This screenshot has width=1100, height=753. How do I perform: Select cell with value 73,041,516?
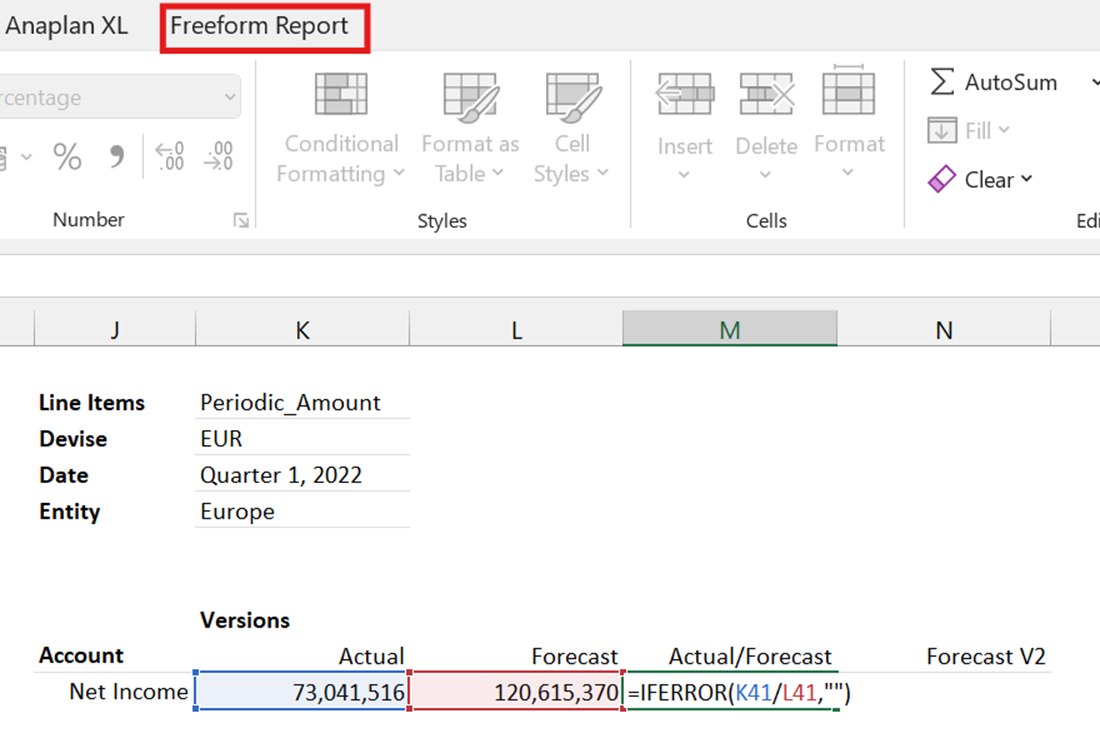tap(302, 692)
